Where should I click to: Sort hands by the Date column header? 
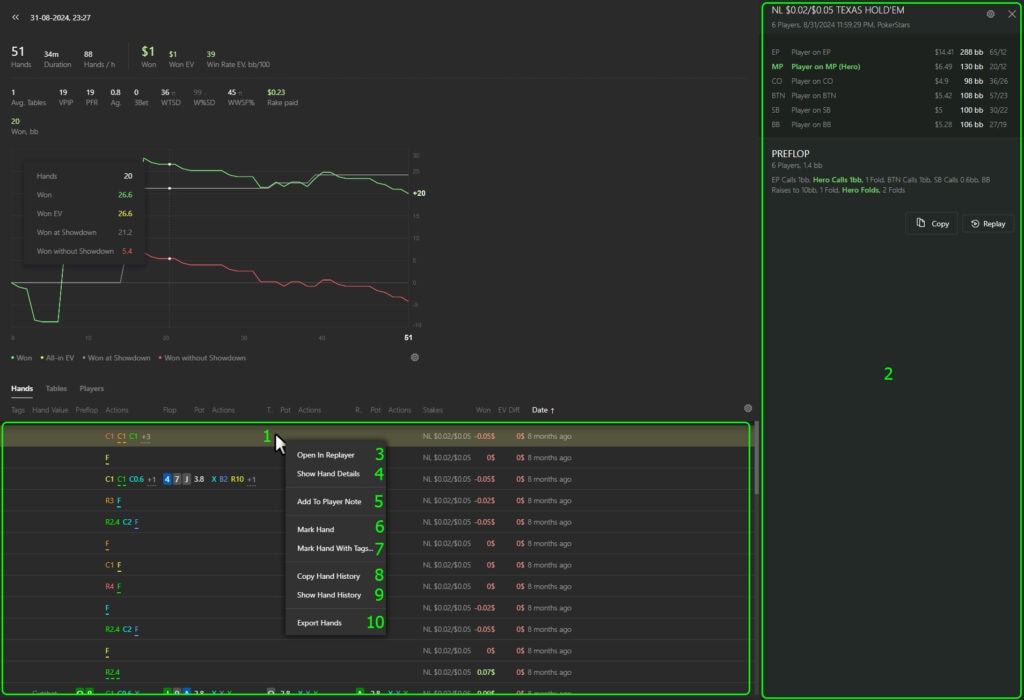[x=543, y=410]
